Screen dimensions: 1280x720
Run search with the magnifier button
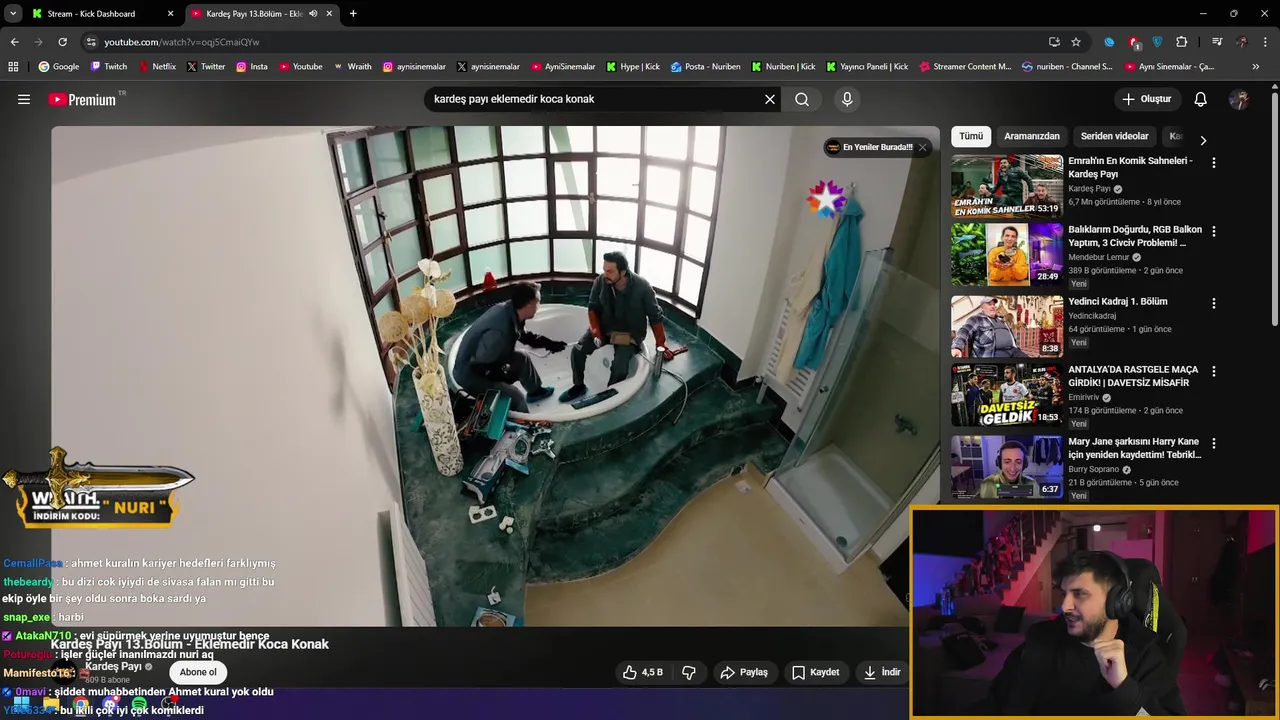[802, 99]
